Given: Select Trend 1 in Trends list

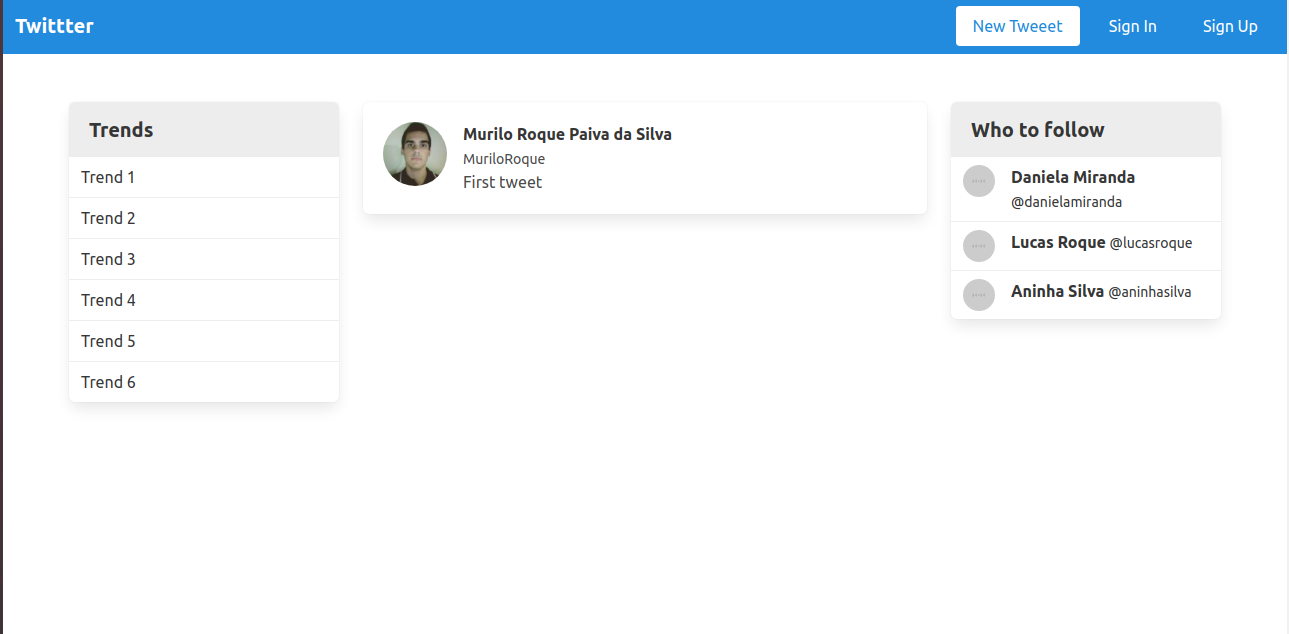Looking at the screenshot, I should pyautogui.click(x=204, y=177).
